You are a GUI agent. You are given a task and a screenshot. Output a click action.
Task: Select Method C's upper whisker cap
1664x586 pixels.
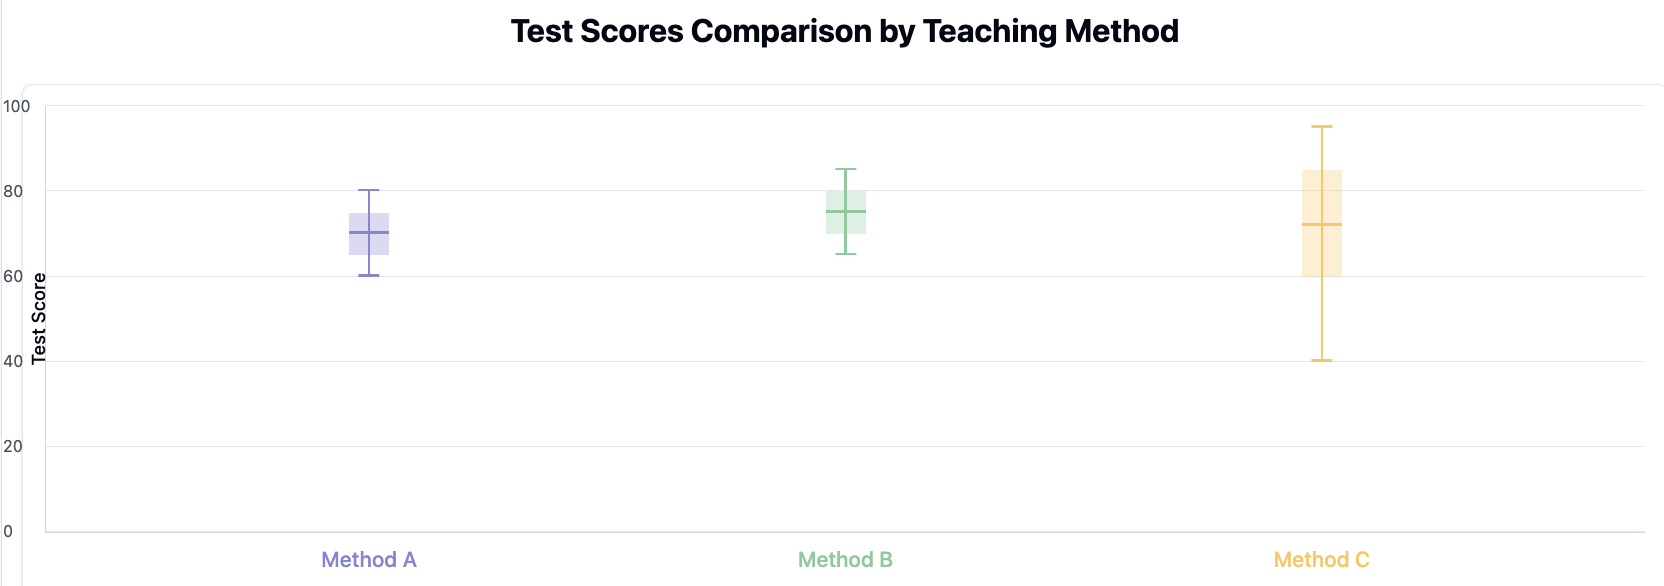[x=1322, y=126]
